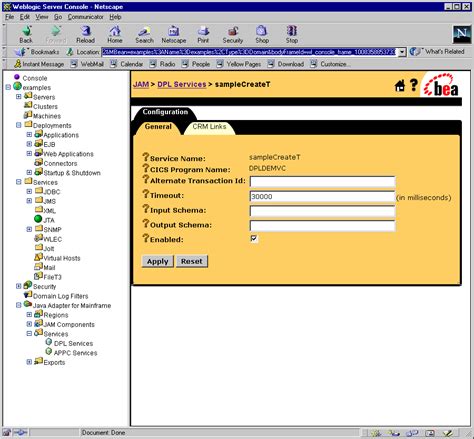Click the Print toolbar icon
The image size is (474, 439).
(203, 34)
